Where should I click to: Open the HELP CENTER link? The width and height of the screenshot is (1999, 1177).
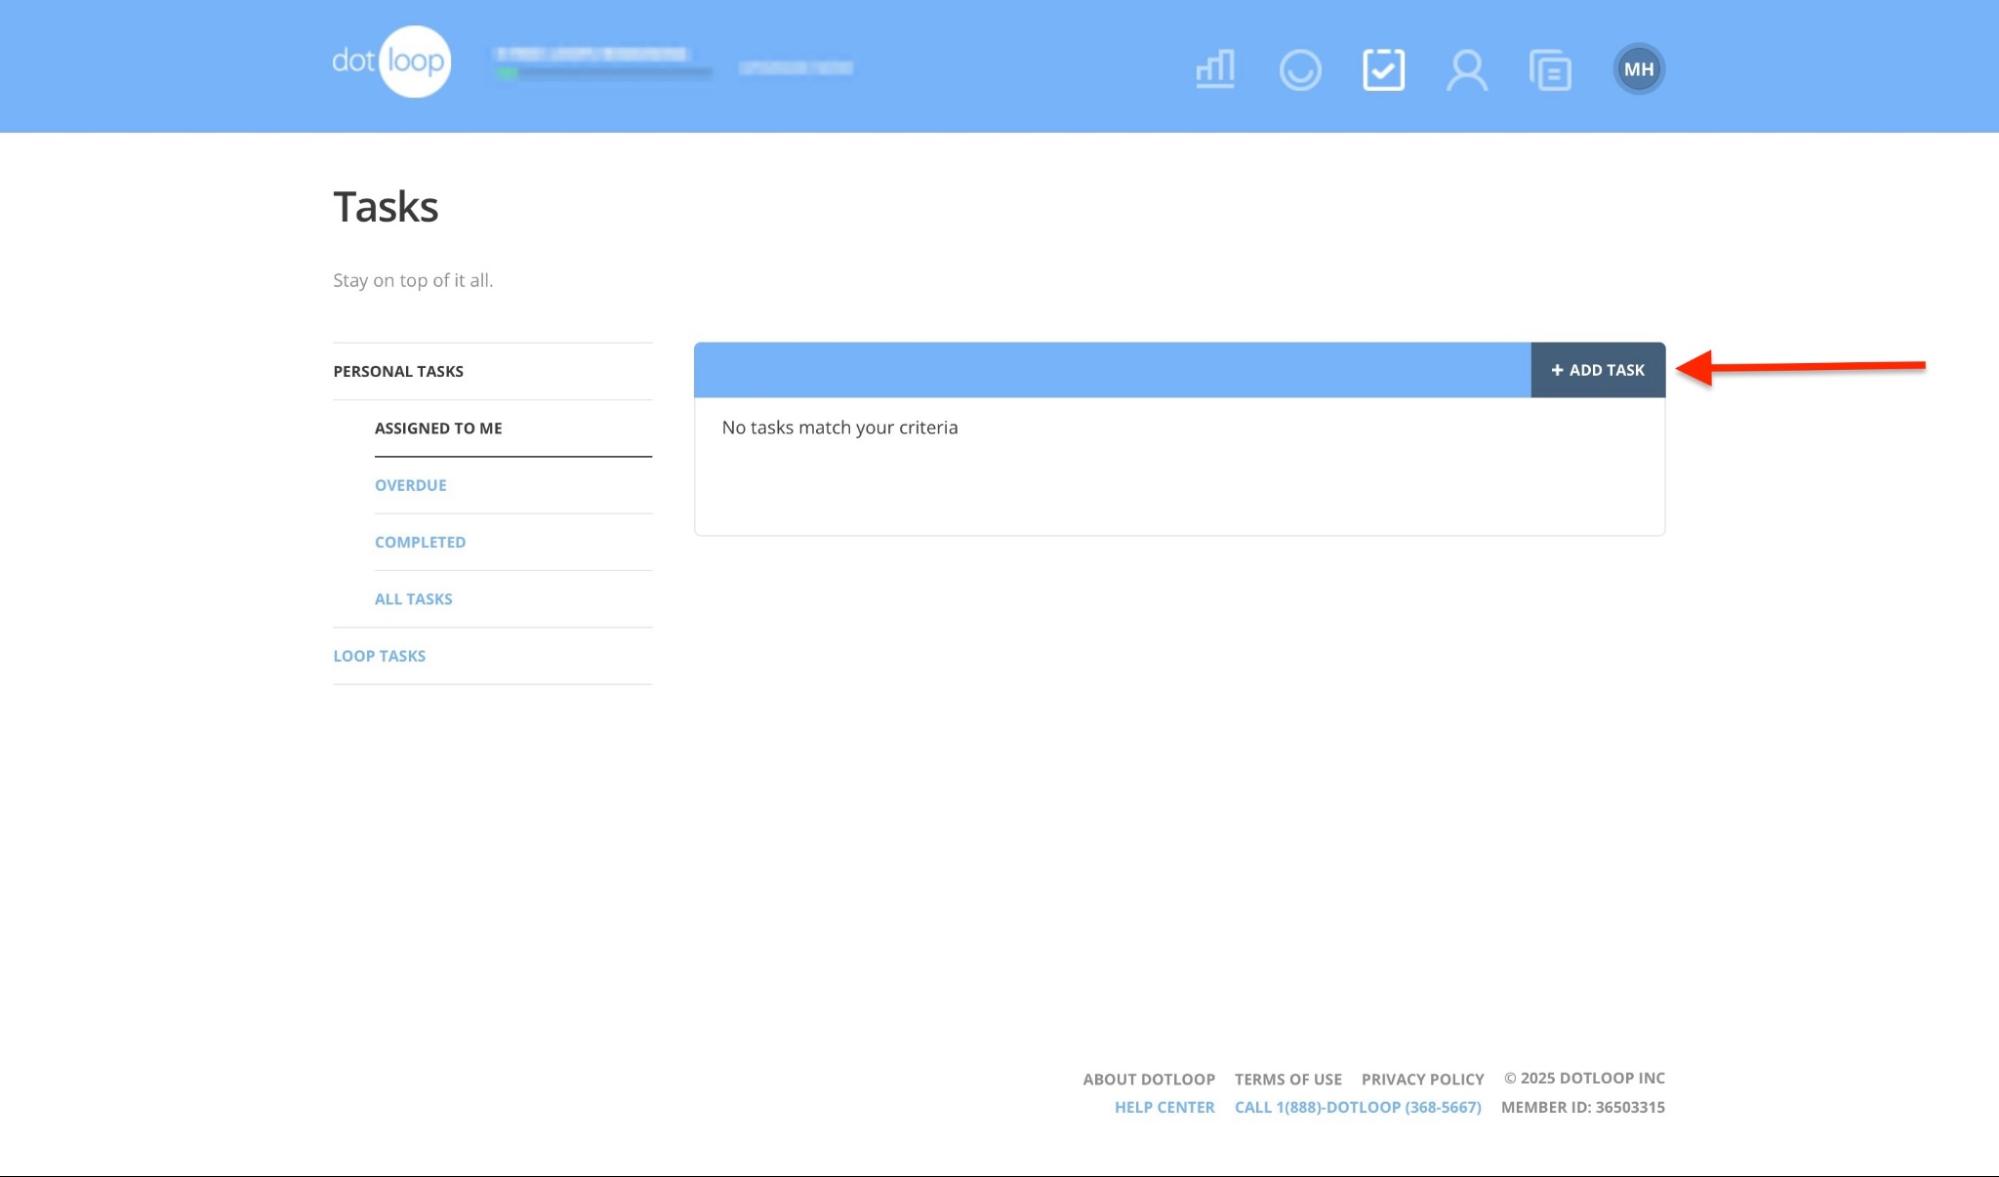pos(1165,1107)
